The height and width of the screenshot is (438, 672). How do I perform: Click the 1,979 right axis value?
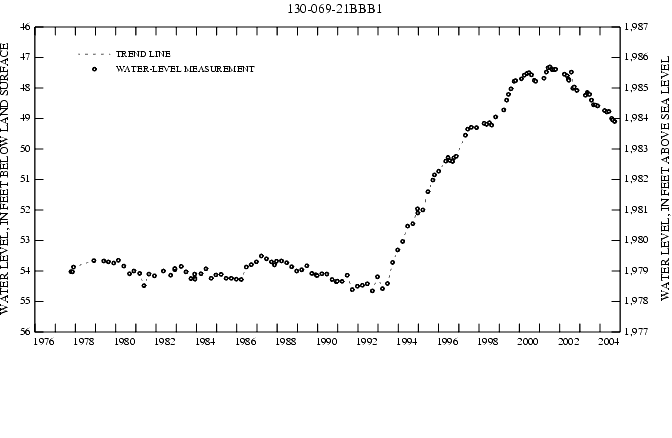tap(636, 271)
